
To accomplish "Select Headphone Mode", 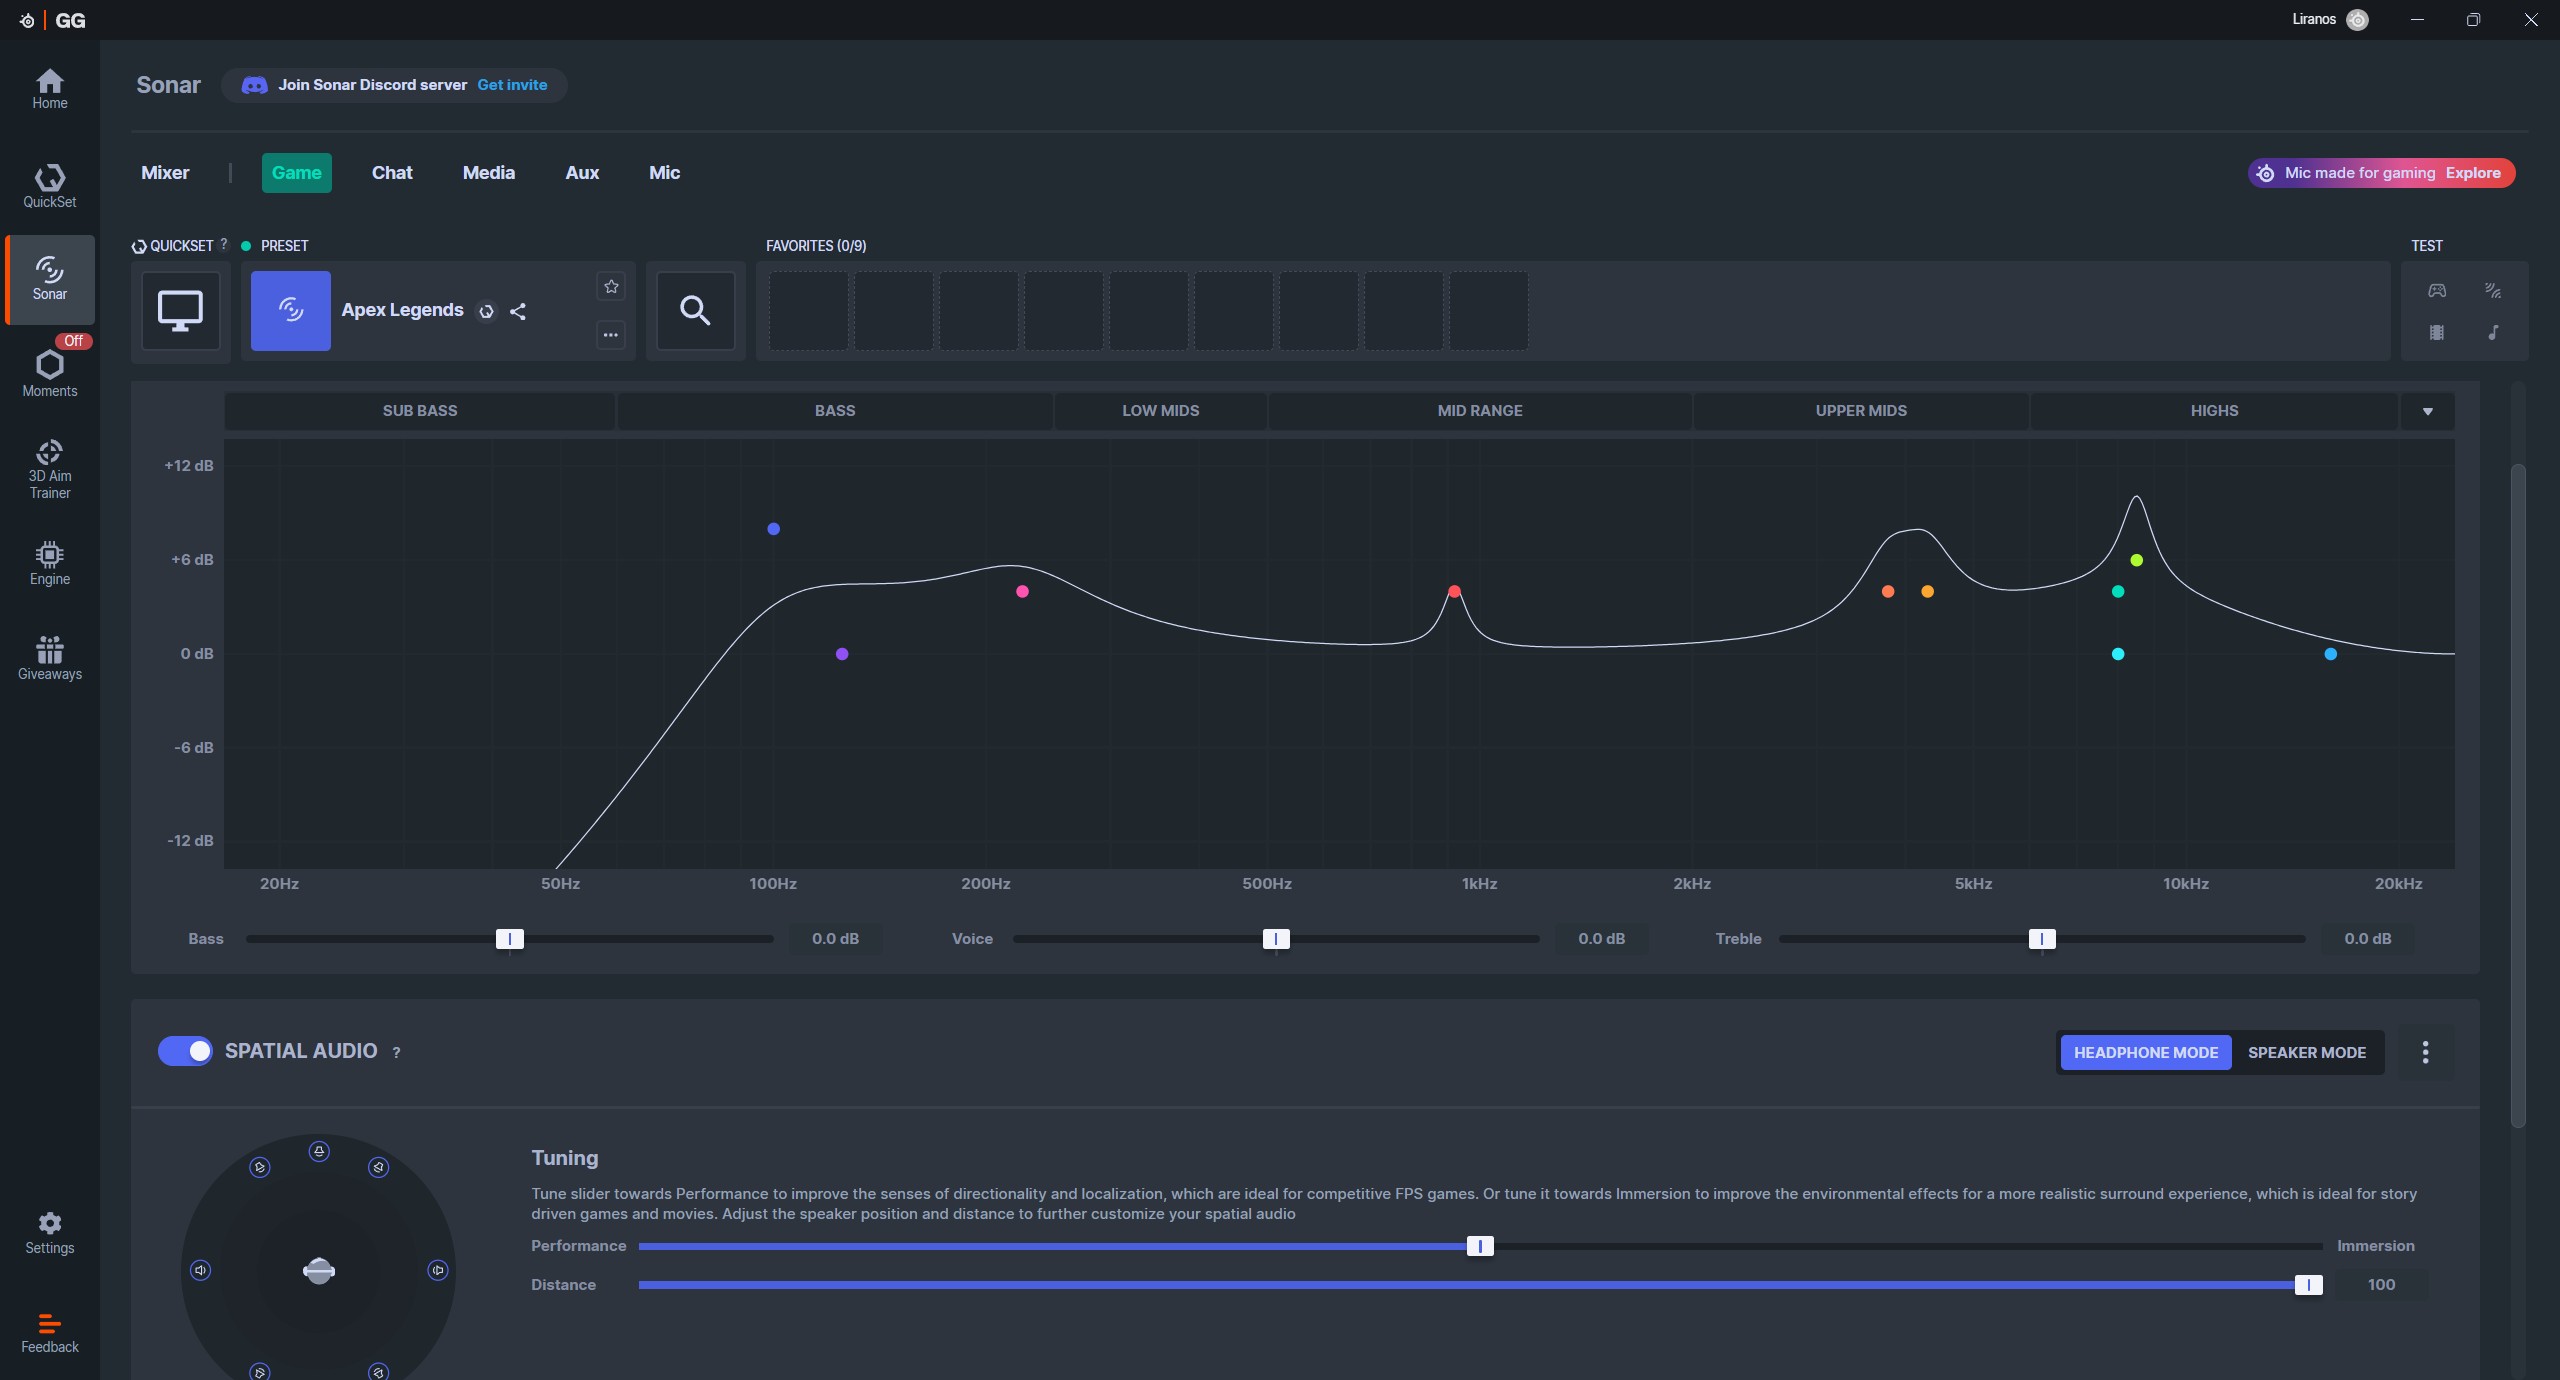I will [x=2145, y=1052].
